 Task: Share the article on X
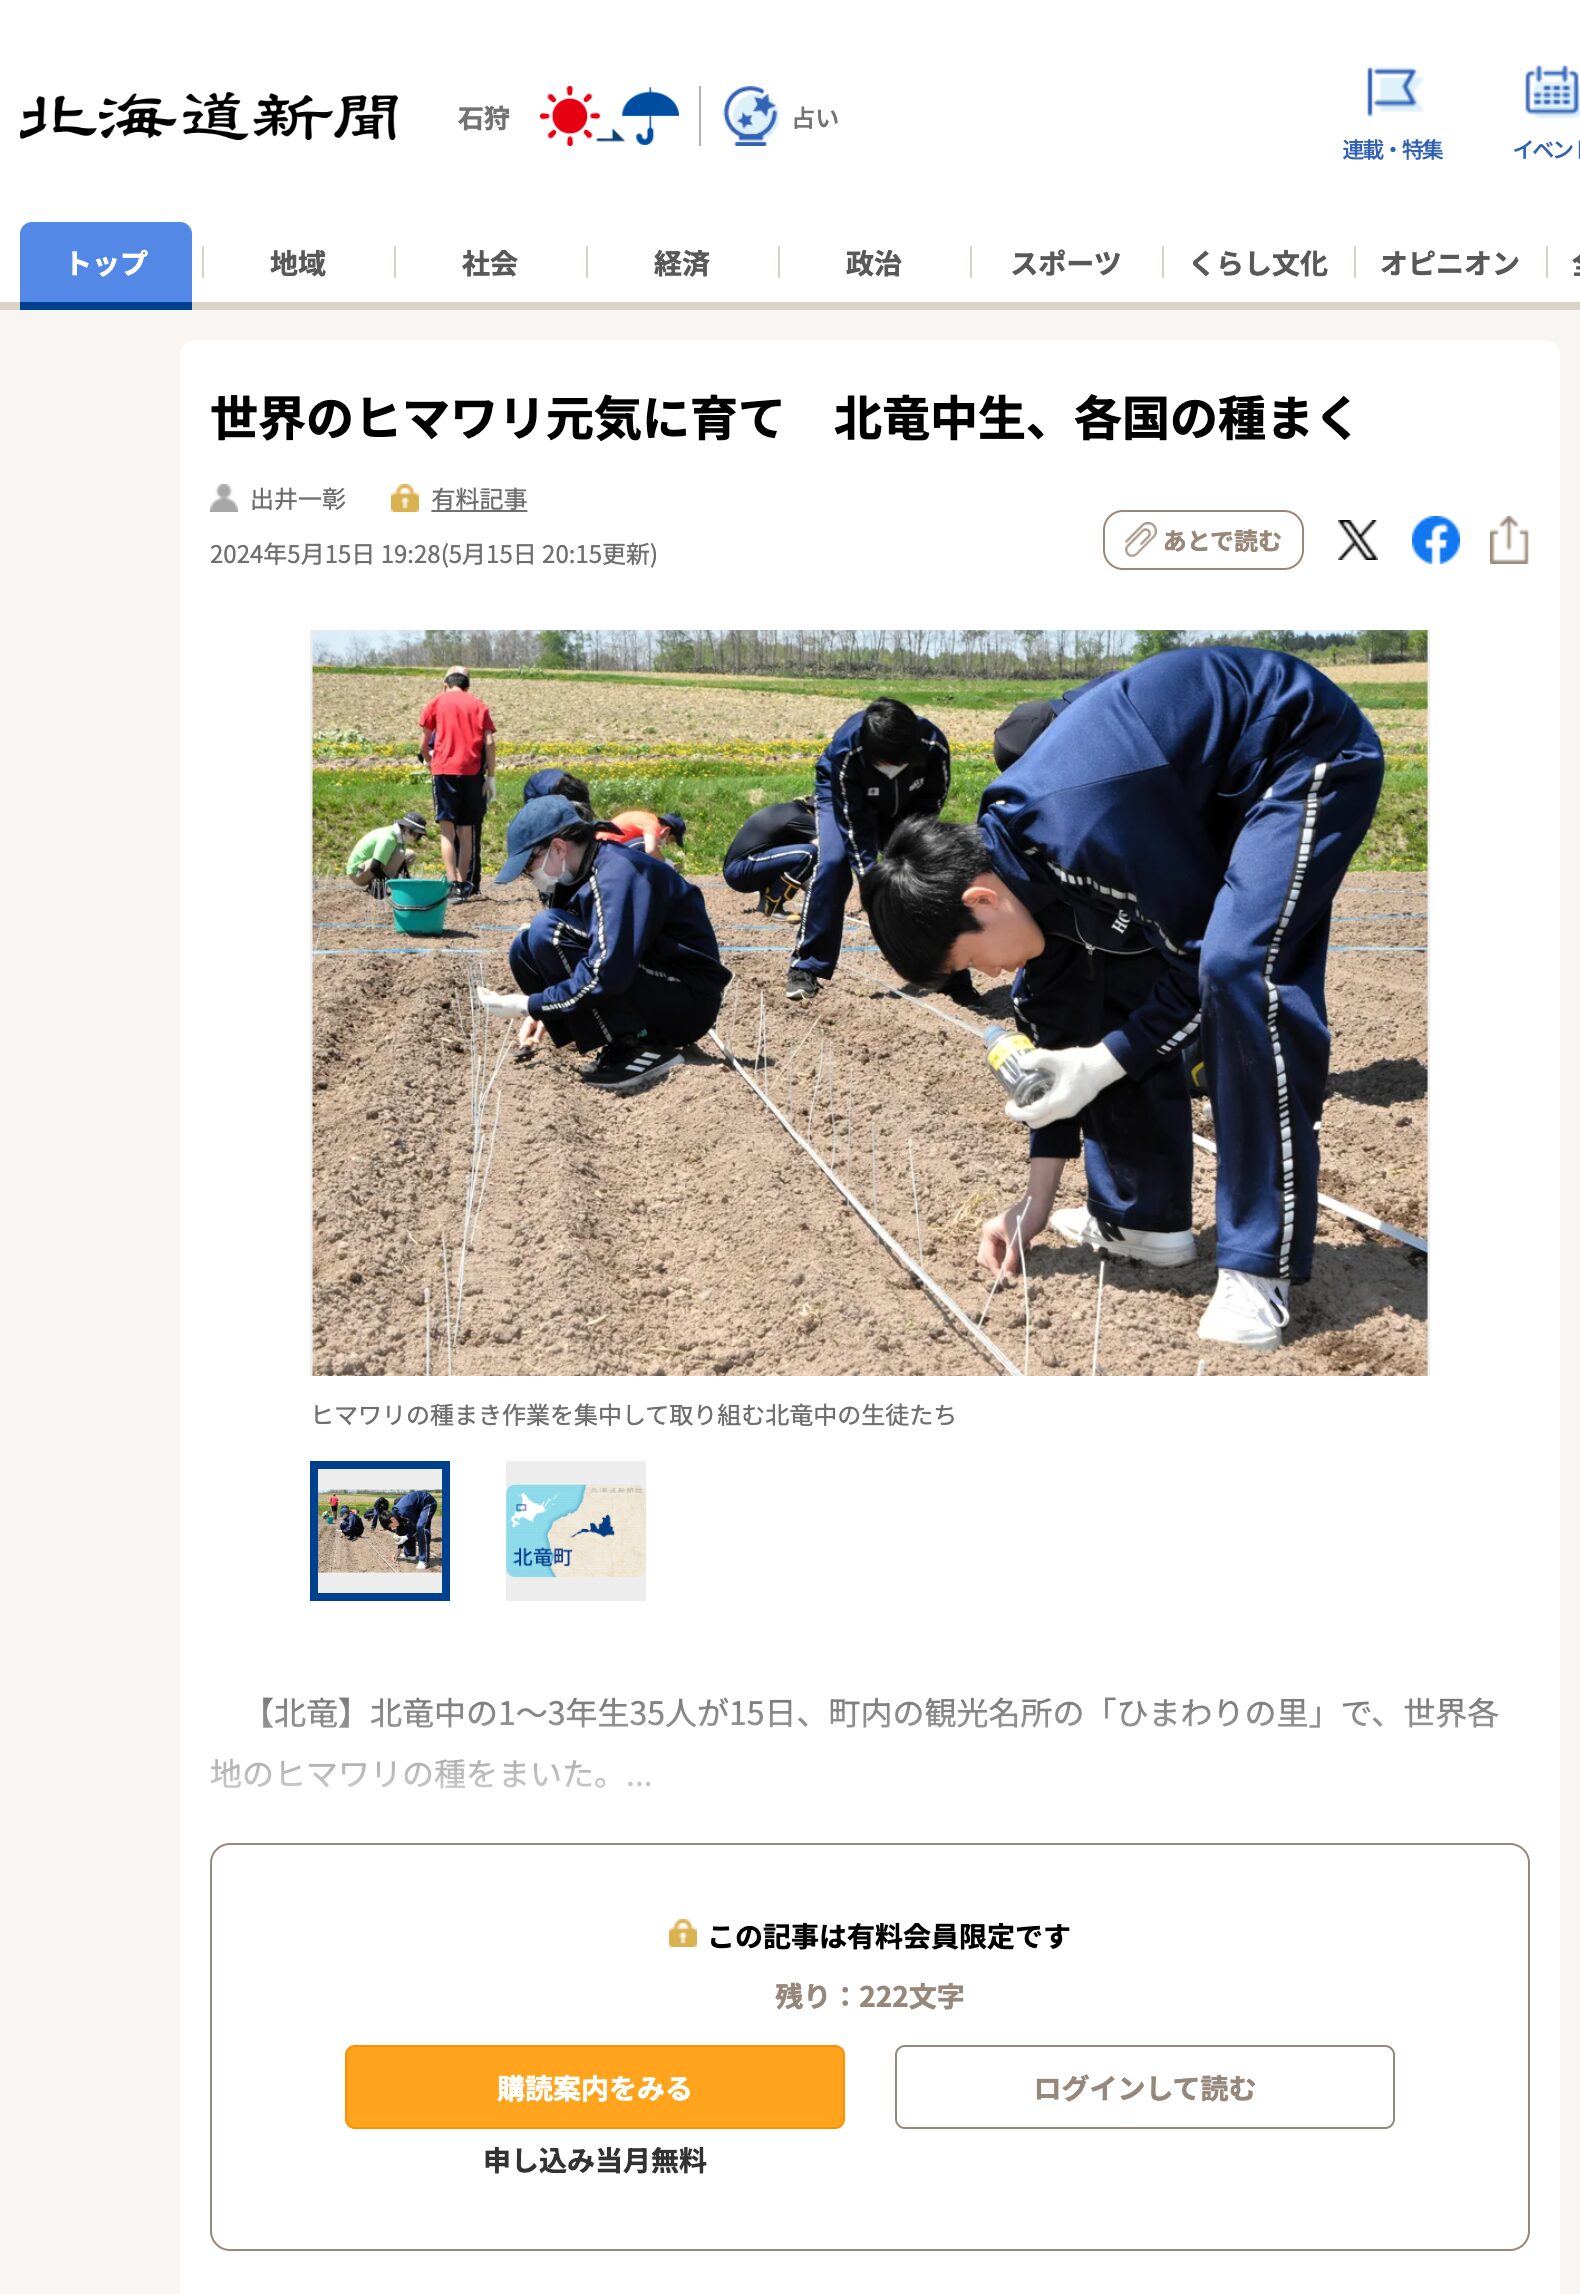1357,540
